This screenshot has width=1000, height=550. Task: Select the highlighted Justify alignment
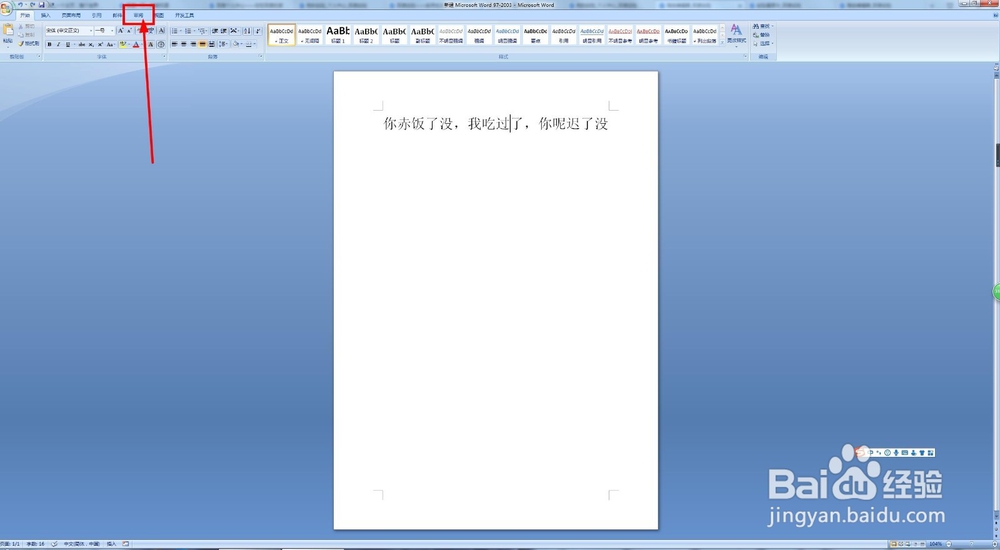pyautogui.click(x=202, y=45)
